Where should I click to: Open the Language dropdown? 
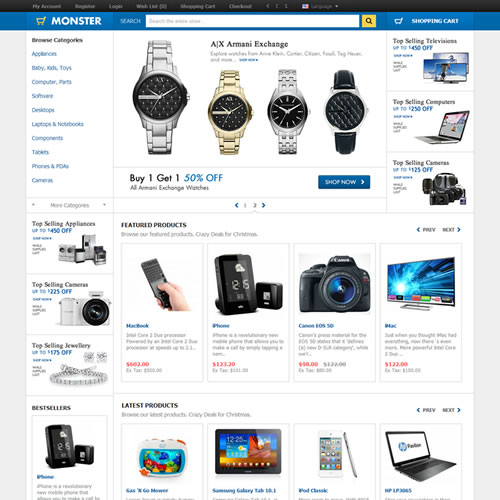pyautogui.click(x=320, y=6)
